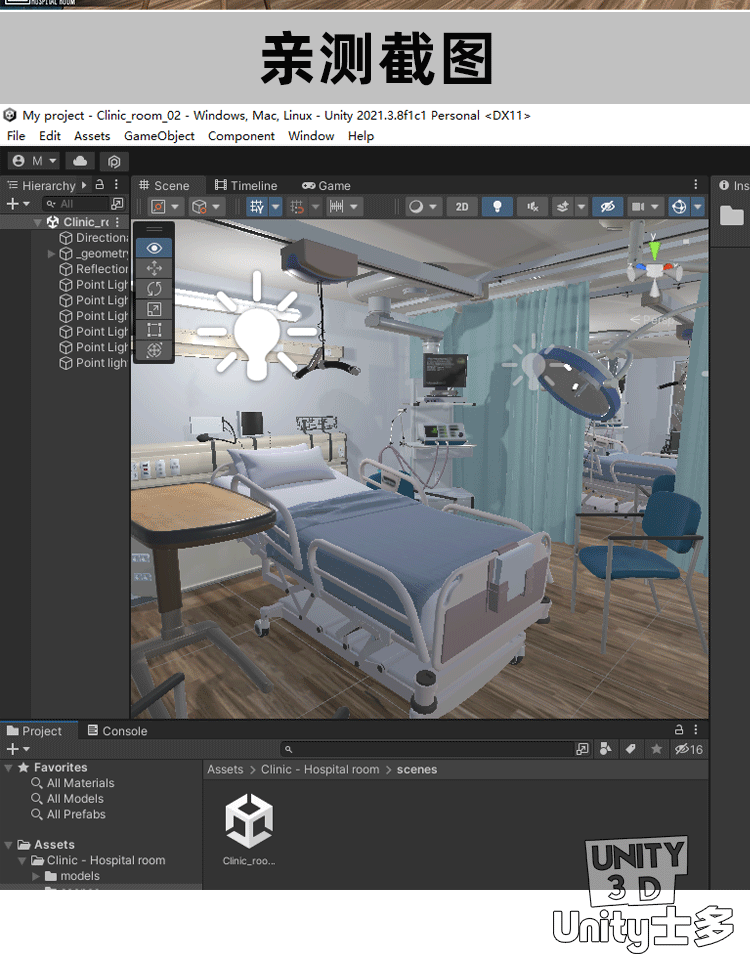Click Clinic - Hospital room breadcrumb

click(x=320, y=769)
